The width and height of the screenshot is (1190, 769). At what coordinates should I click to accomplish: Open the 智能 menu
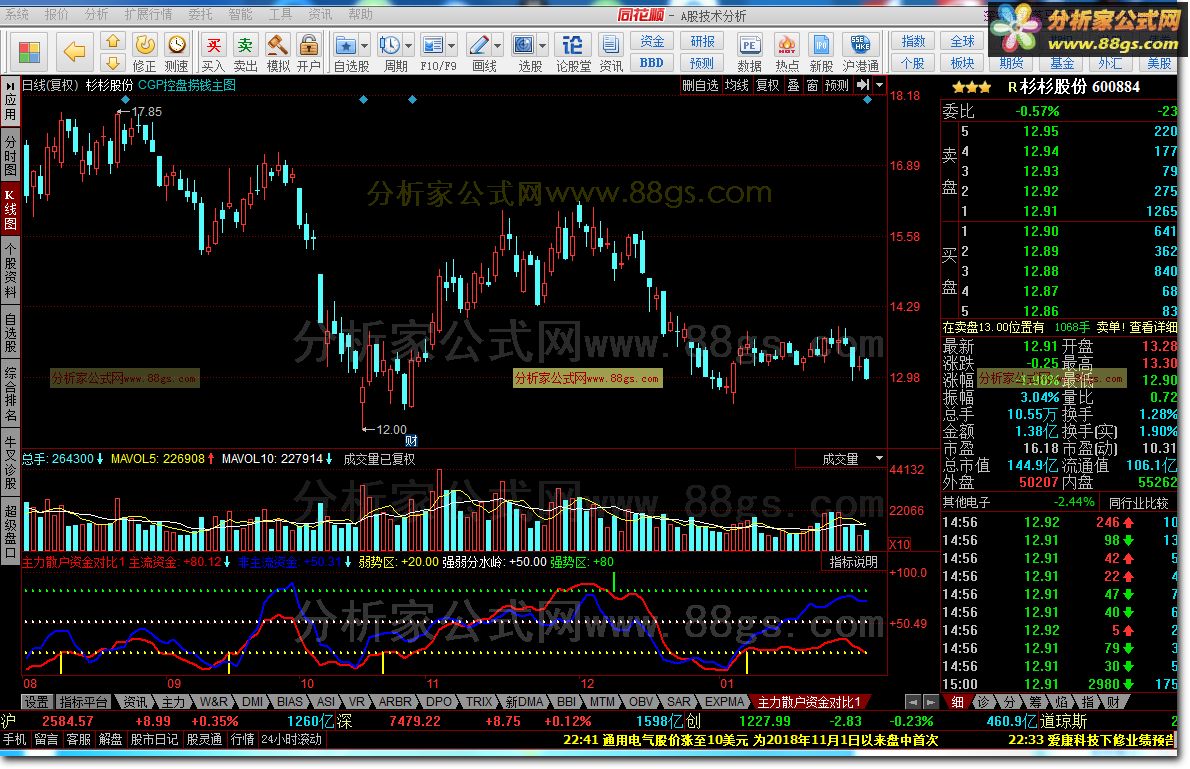pos(241,14)
